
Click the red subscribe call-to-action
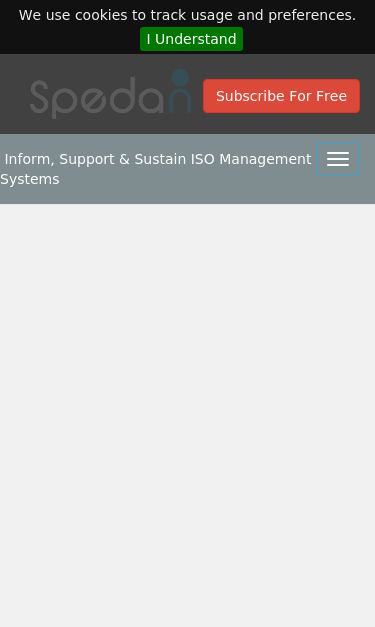pyautogui.click(x=281, y=96)
